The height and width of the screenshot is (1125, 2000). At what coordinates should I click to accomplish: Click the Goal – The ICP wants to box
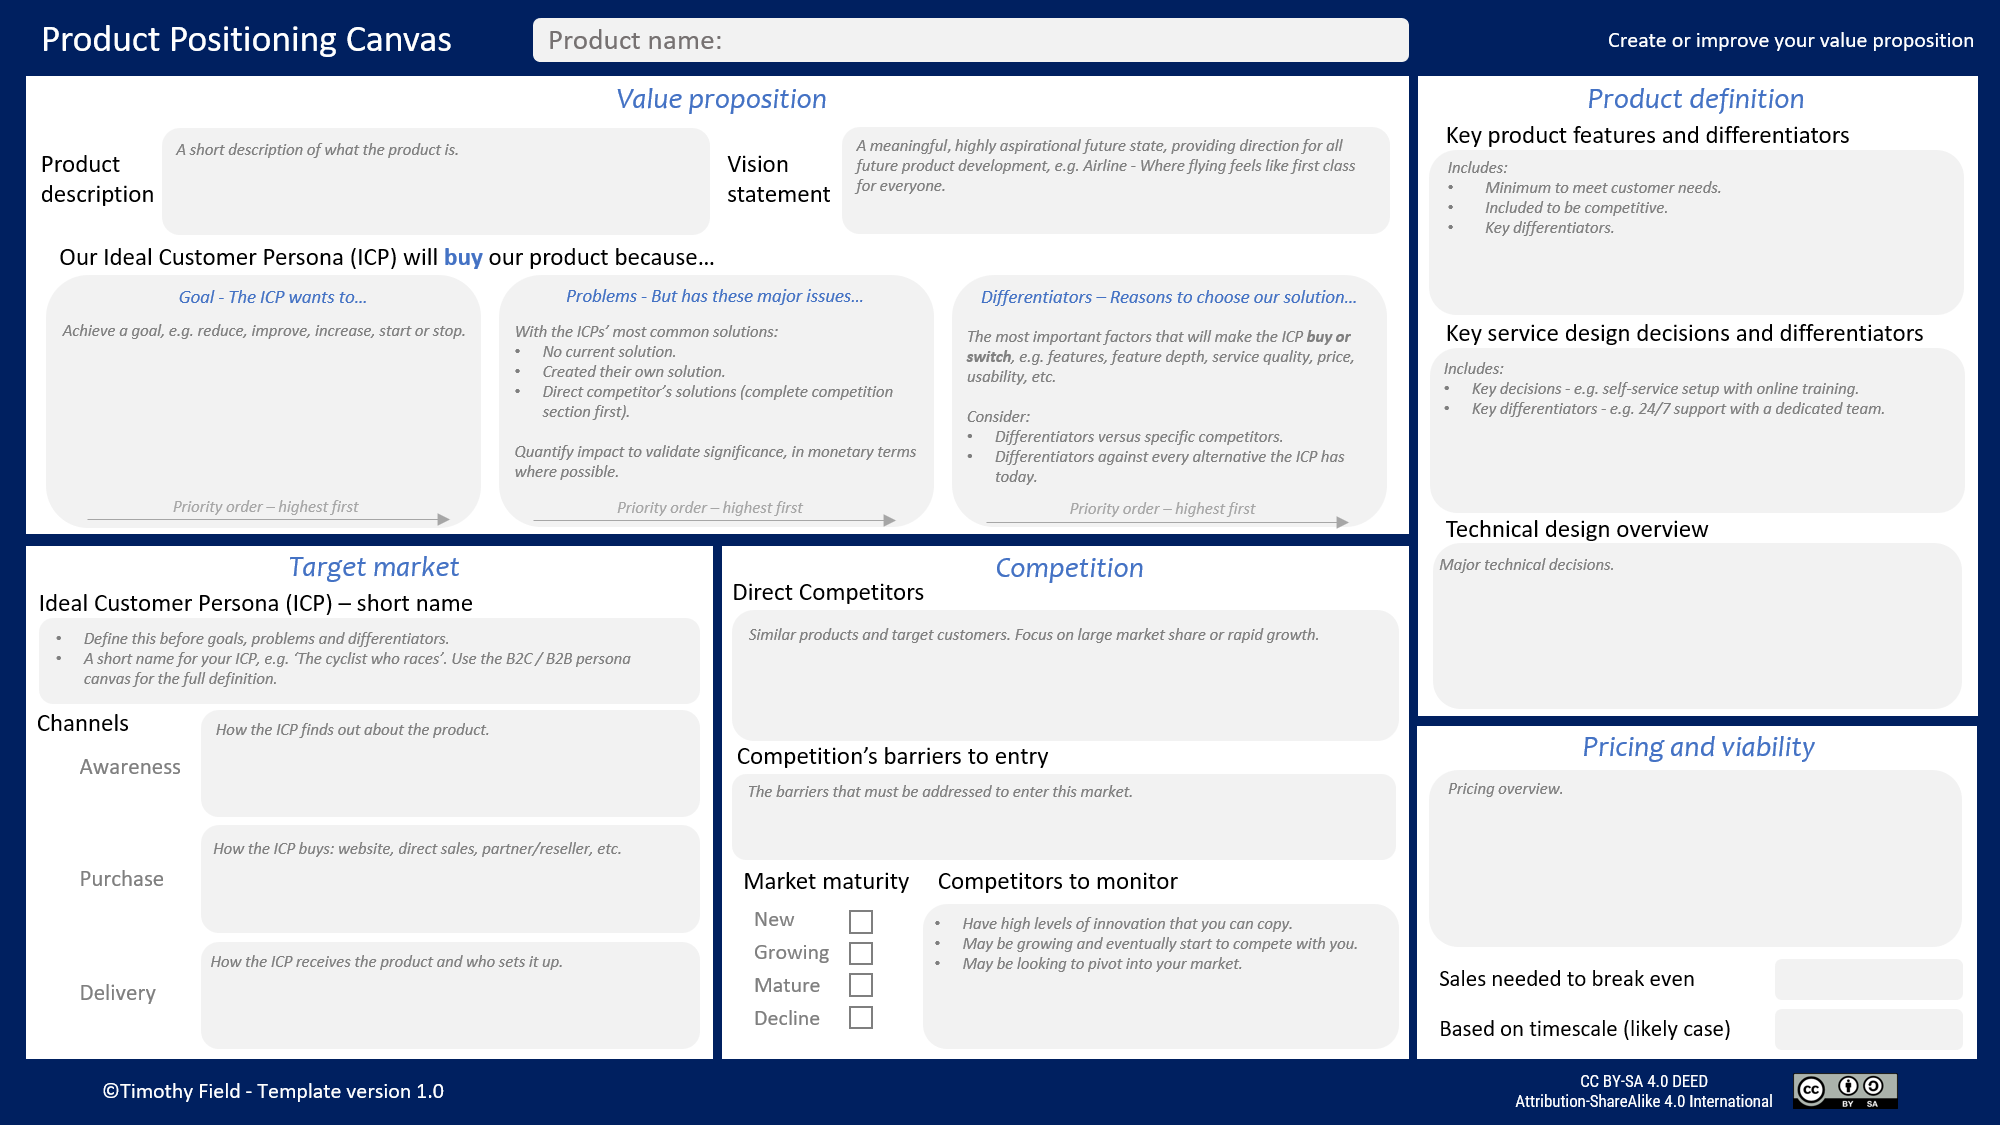[264, 401]
